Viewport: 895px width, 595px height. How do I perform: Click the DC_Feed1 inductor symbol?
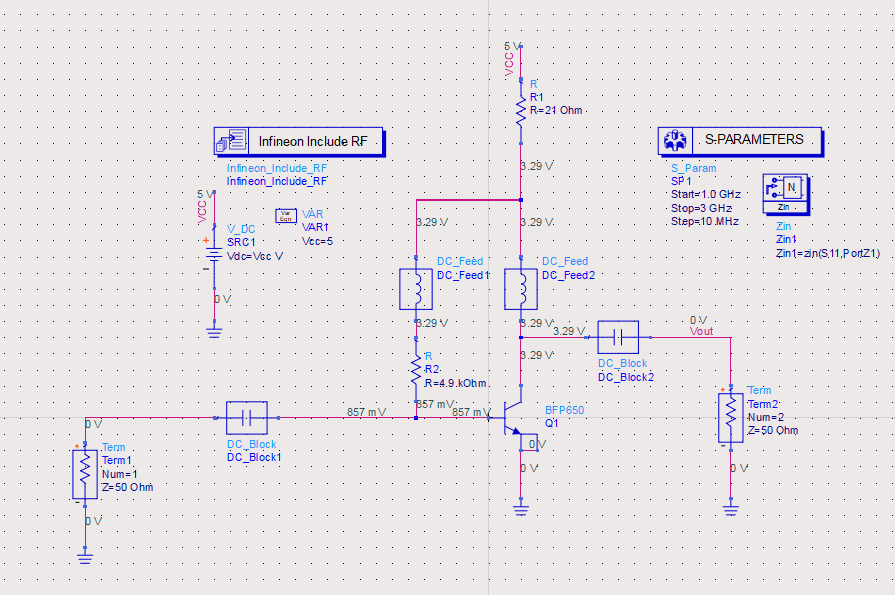pyautogui.click(x=415, y=288)
